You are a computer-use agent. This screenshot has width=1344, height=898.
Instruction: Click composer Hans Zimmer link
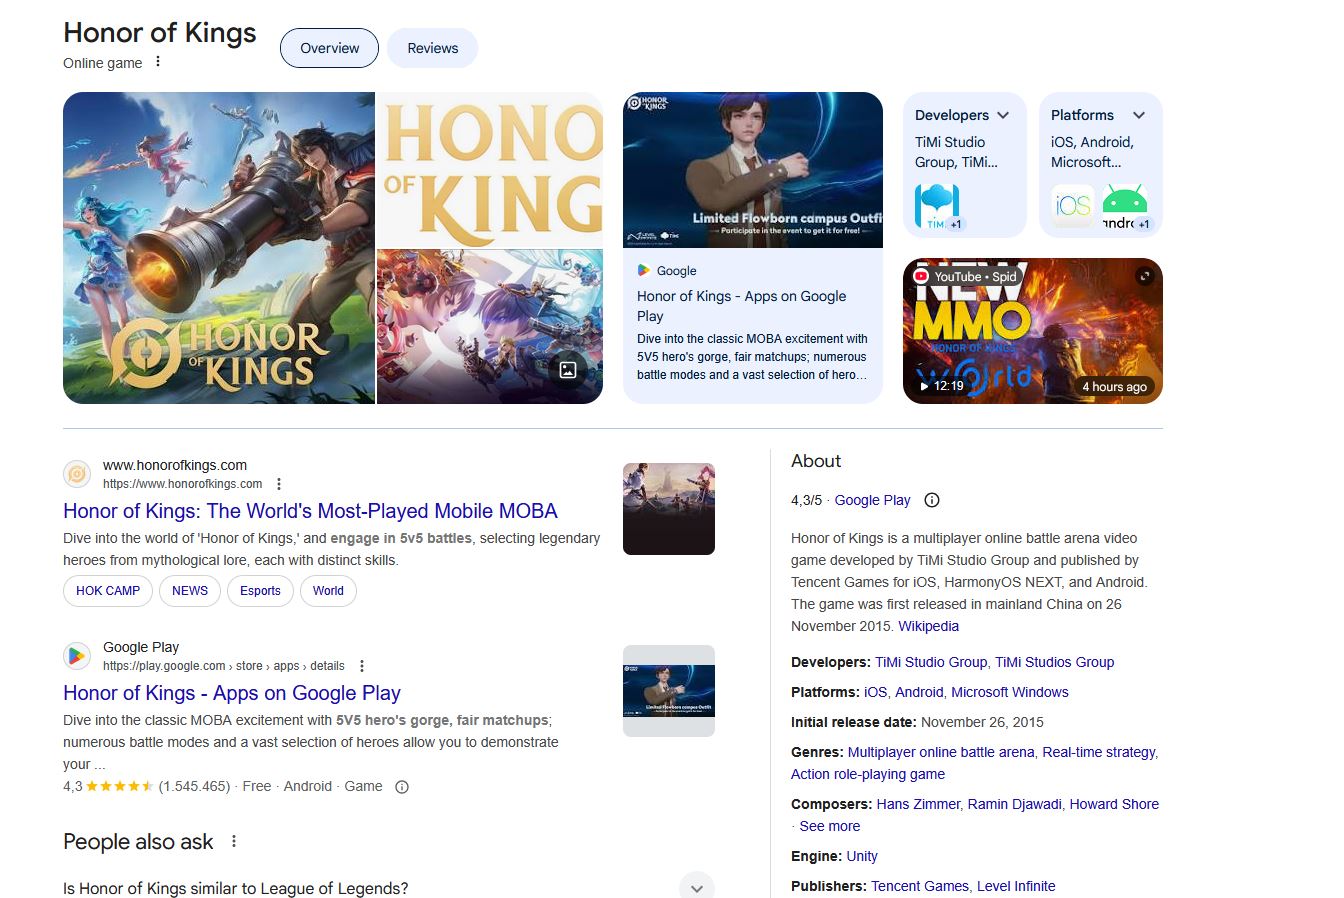click(918, 804)
